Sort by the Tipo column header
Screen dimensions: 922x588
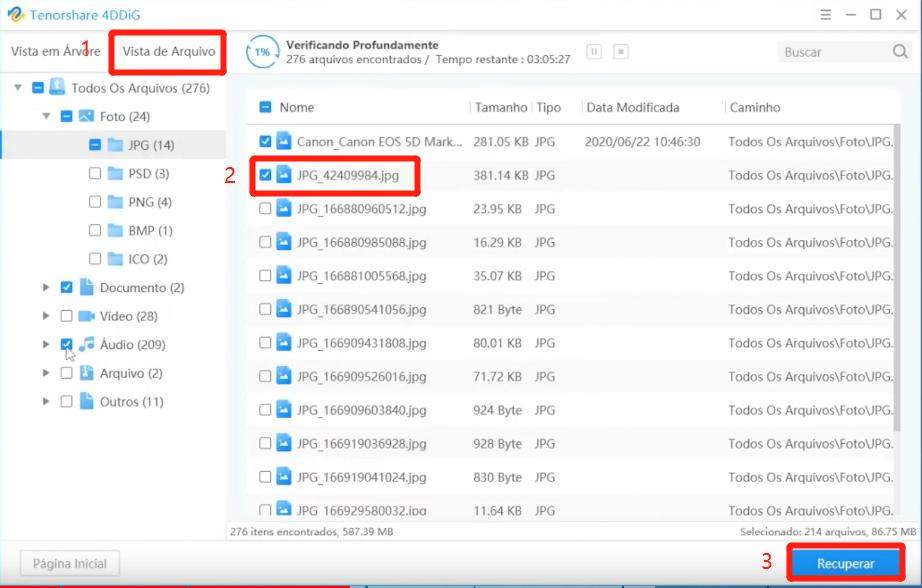pos(548,107)
